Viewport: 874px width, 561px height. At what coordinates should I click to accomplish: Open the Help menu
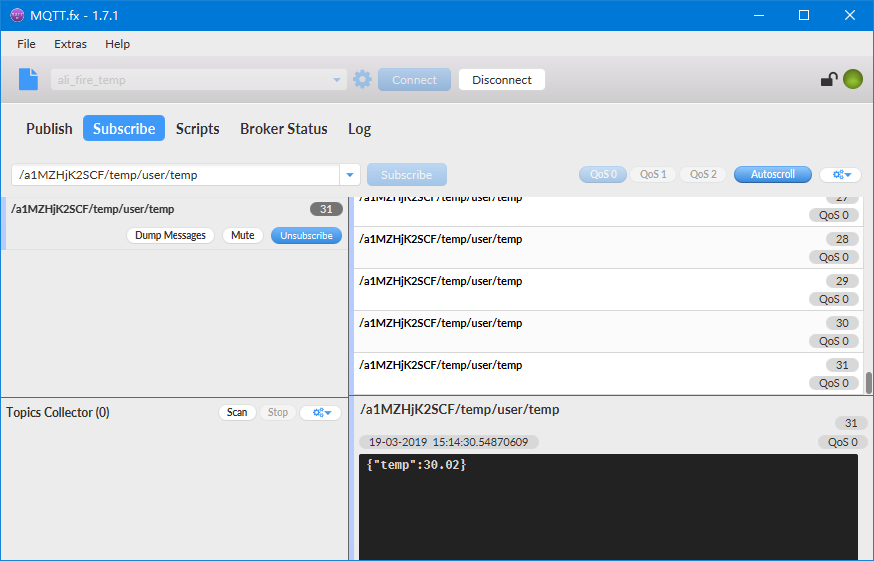(117, 44)
